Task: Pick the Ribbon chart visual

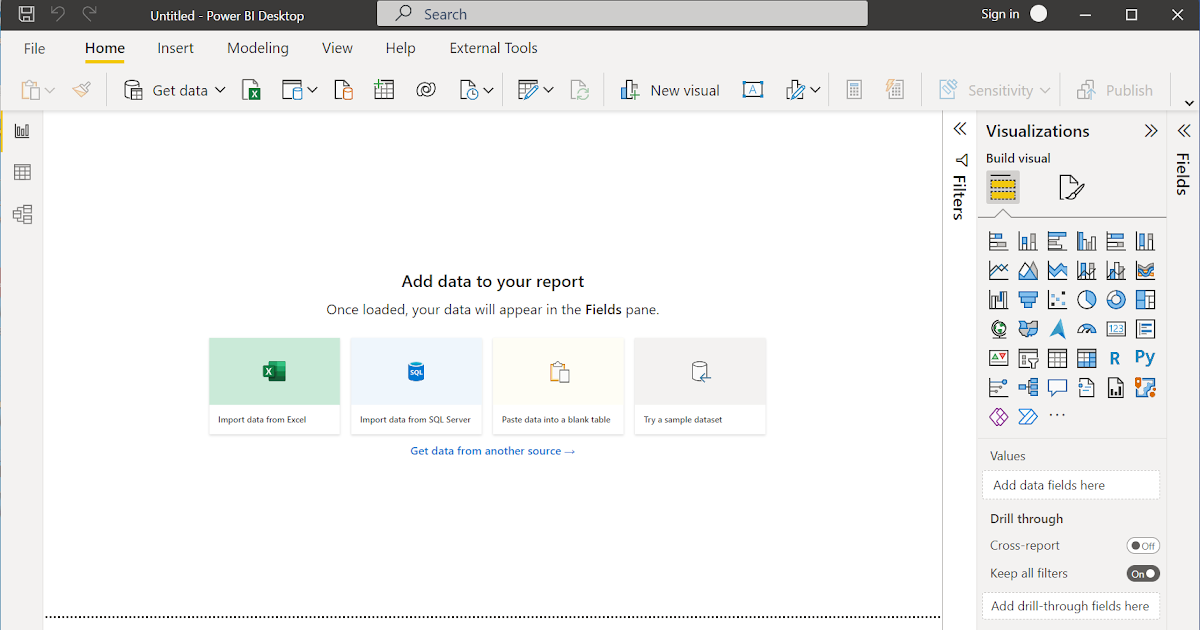Action: pos(1145,271)
